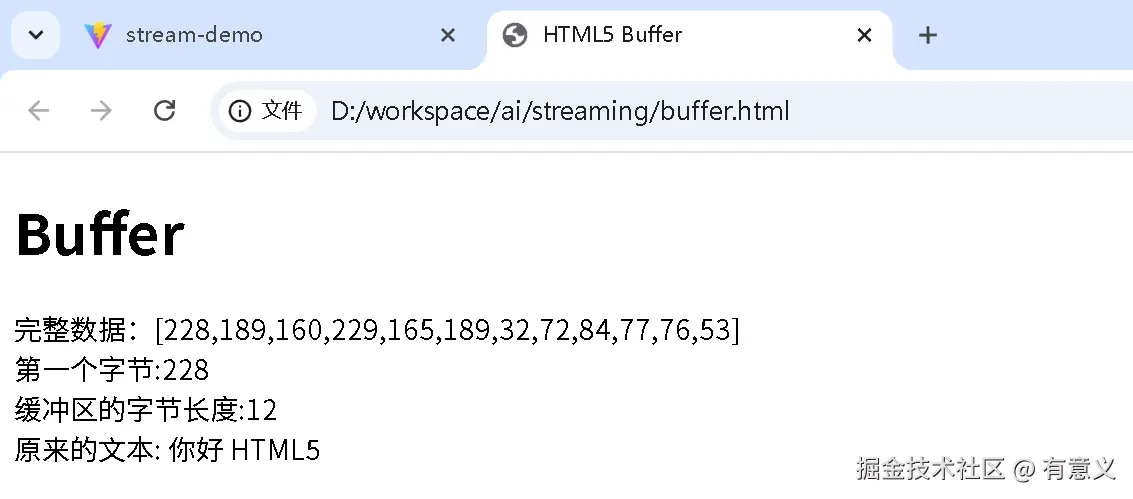Click the 缓冲区的字节长度:12 line
Image resolution: width=1133 pixels, height=499 pixels.
146,410
